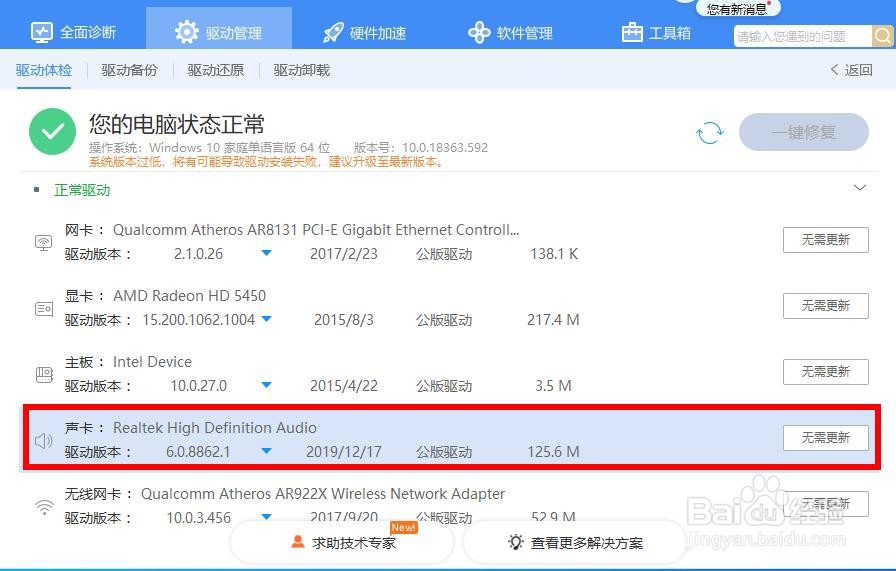Click the green status checkmark icon
This screenshot has height=571, width=896.
52,131
